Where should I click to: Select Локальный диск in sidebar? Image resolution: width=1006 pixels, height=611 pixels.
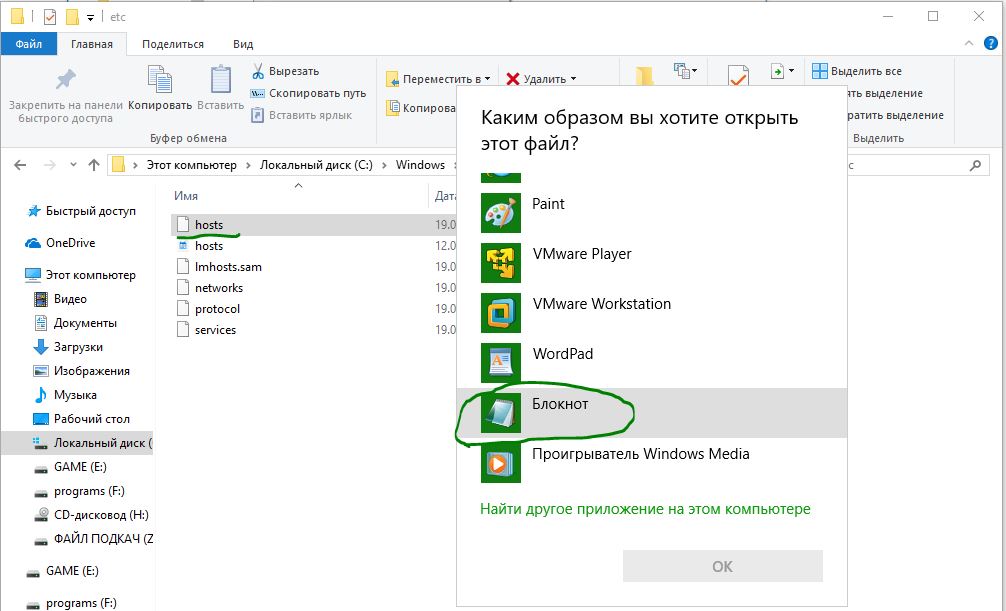coord(77,443)
